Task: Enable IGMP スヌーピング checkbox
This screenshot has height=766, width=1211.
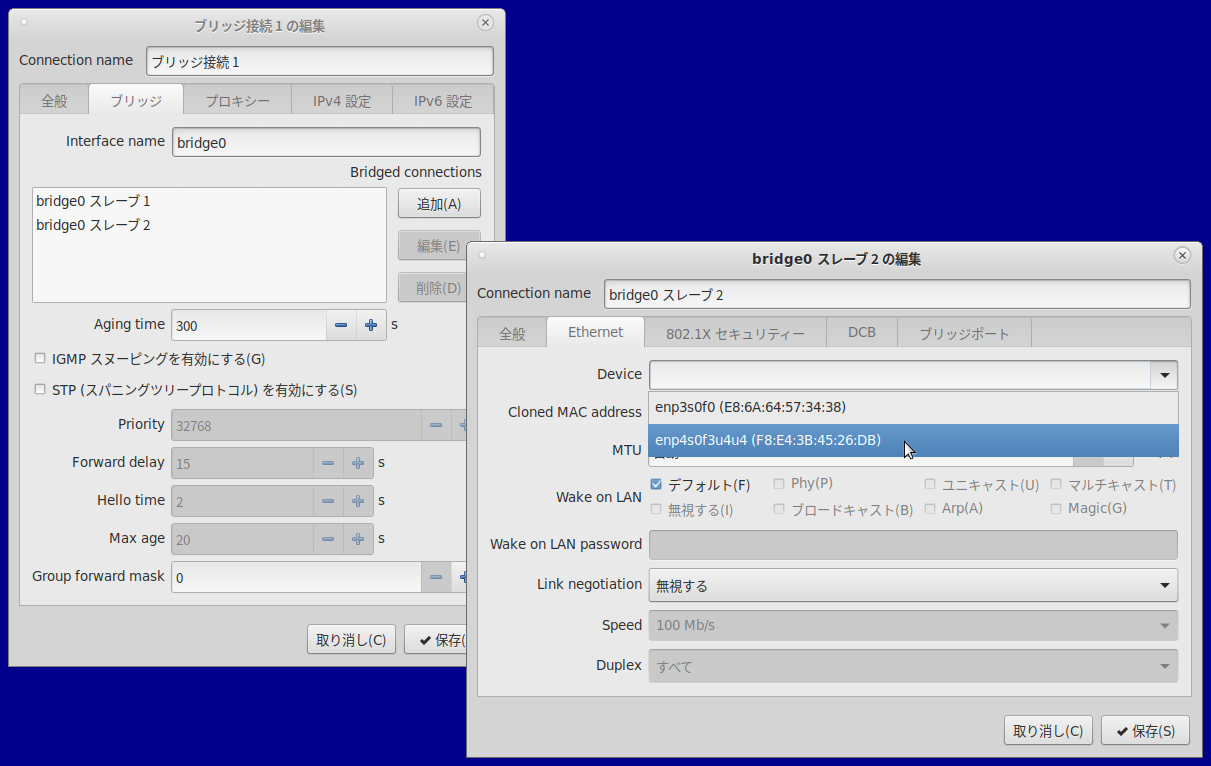Action: pos(40,358)
